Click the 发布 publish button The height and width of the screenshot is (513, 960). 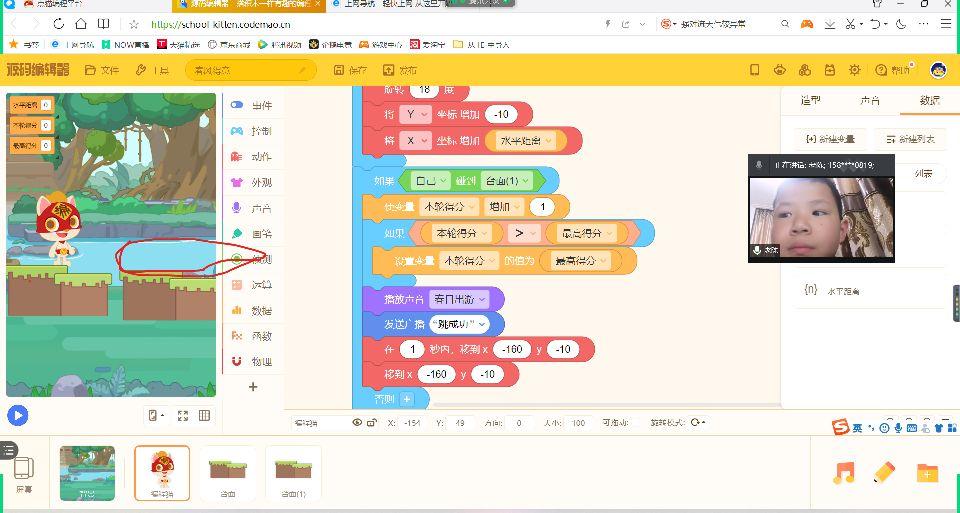(400, 70)
